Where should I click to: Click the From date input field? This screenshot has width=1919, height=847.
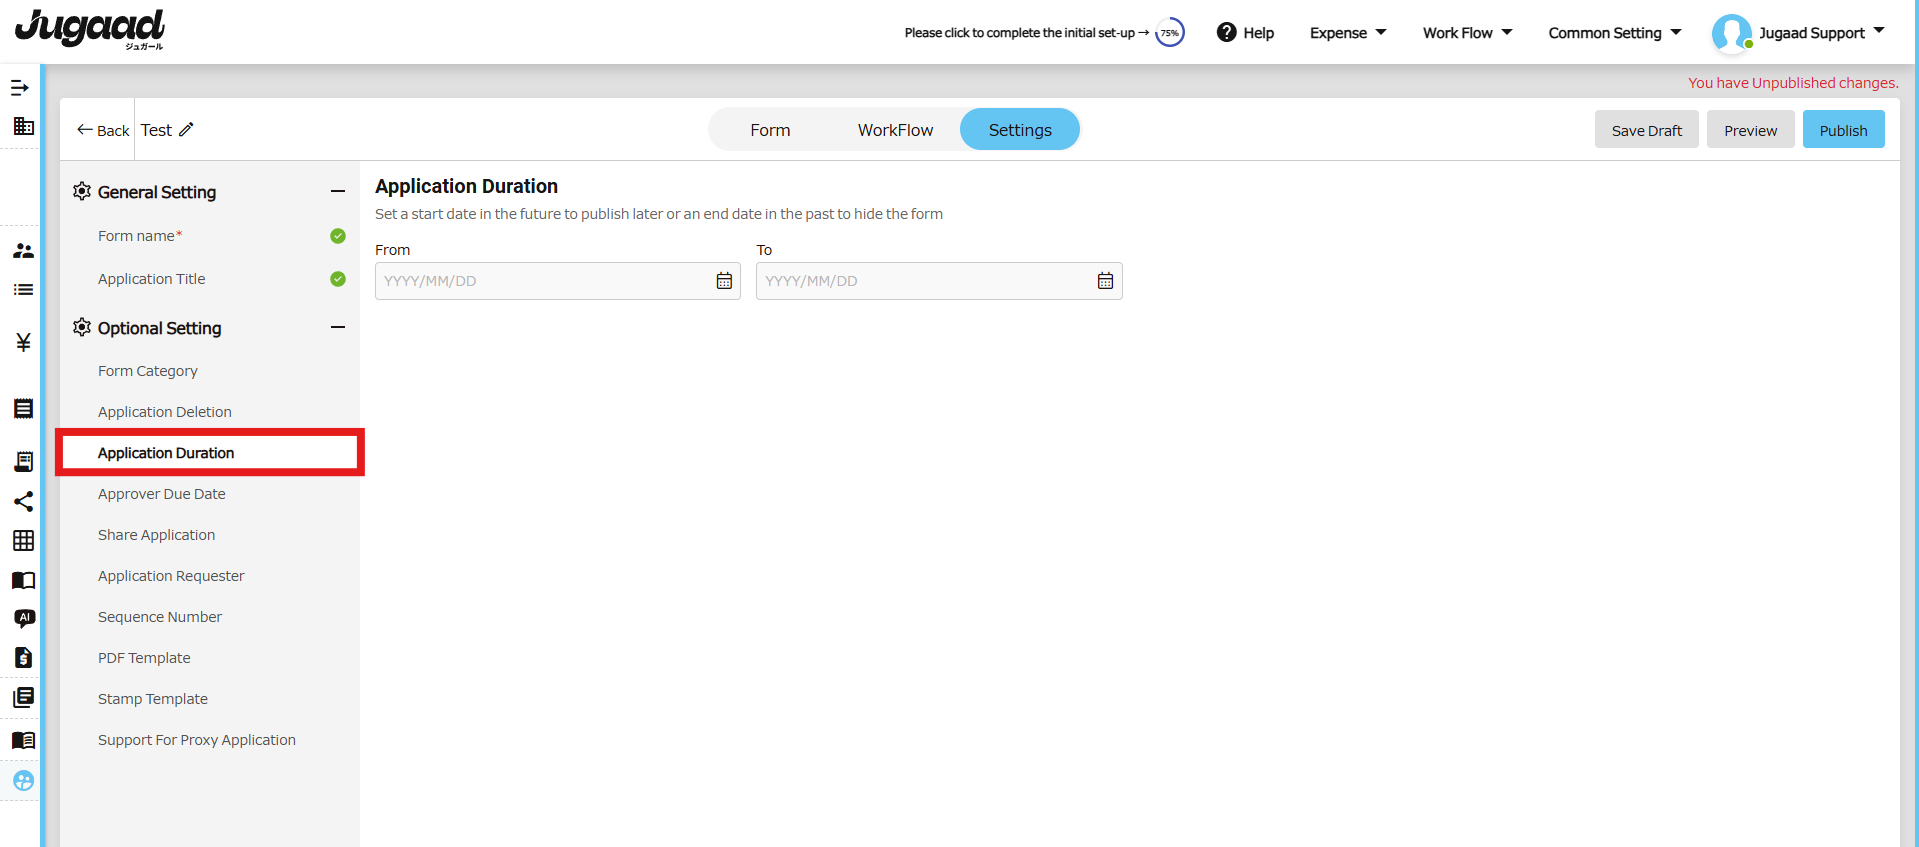(557, 281)
